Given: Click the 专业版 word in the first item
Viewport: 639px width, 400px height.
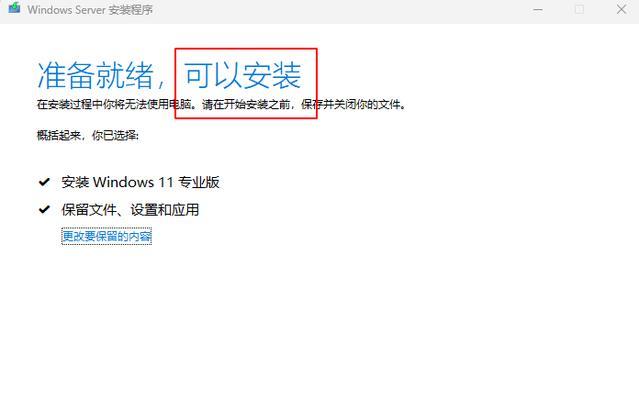Looking at the screenshot, I should click(199, 182).
